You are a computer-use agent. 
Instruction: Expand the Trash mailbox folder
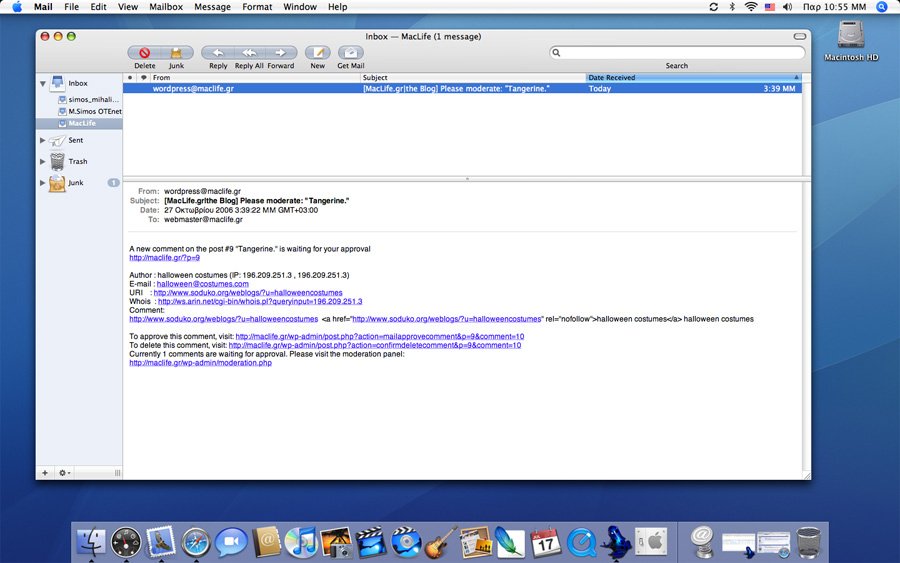[43, 162]
